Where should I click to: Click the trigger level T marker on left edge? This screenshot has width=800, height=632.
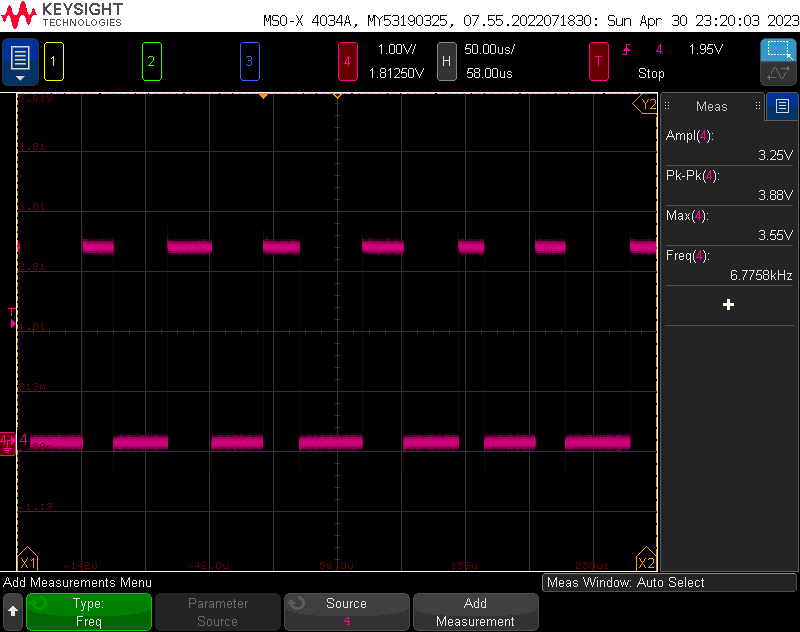click(11, 317)
